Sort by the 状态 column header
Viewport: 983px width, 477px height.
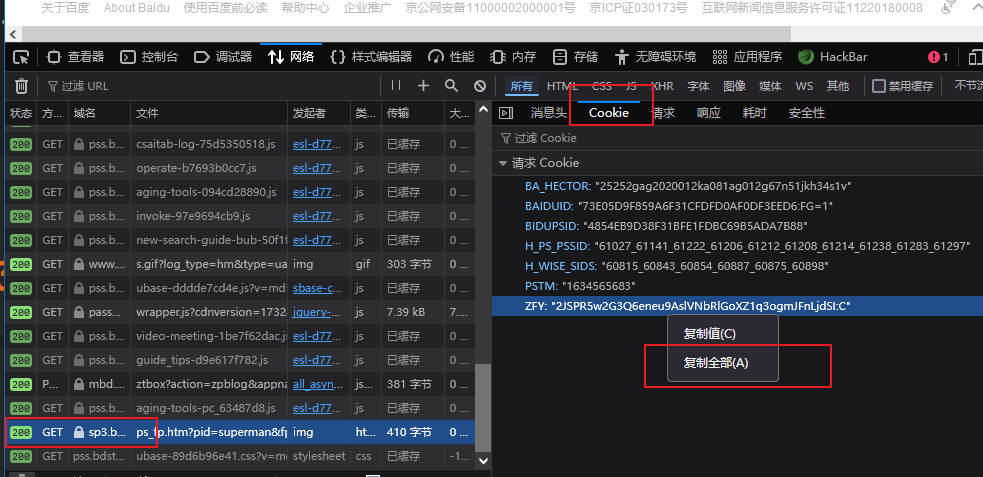click(21, 113)
